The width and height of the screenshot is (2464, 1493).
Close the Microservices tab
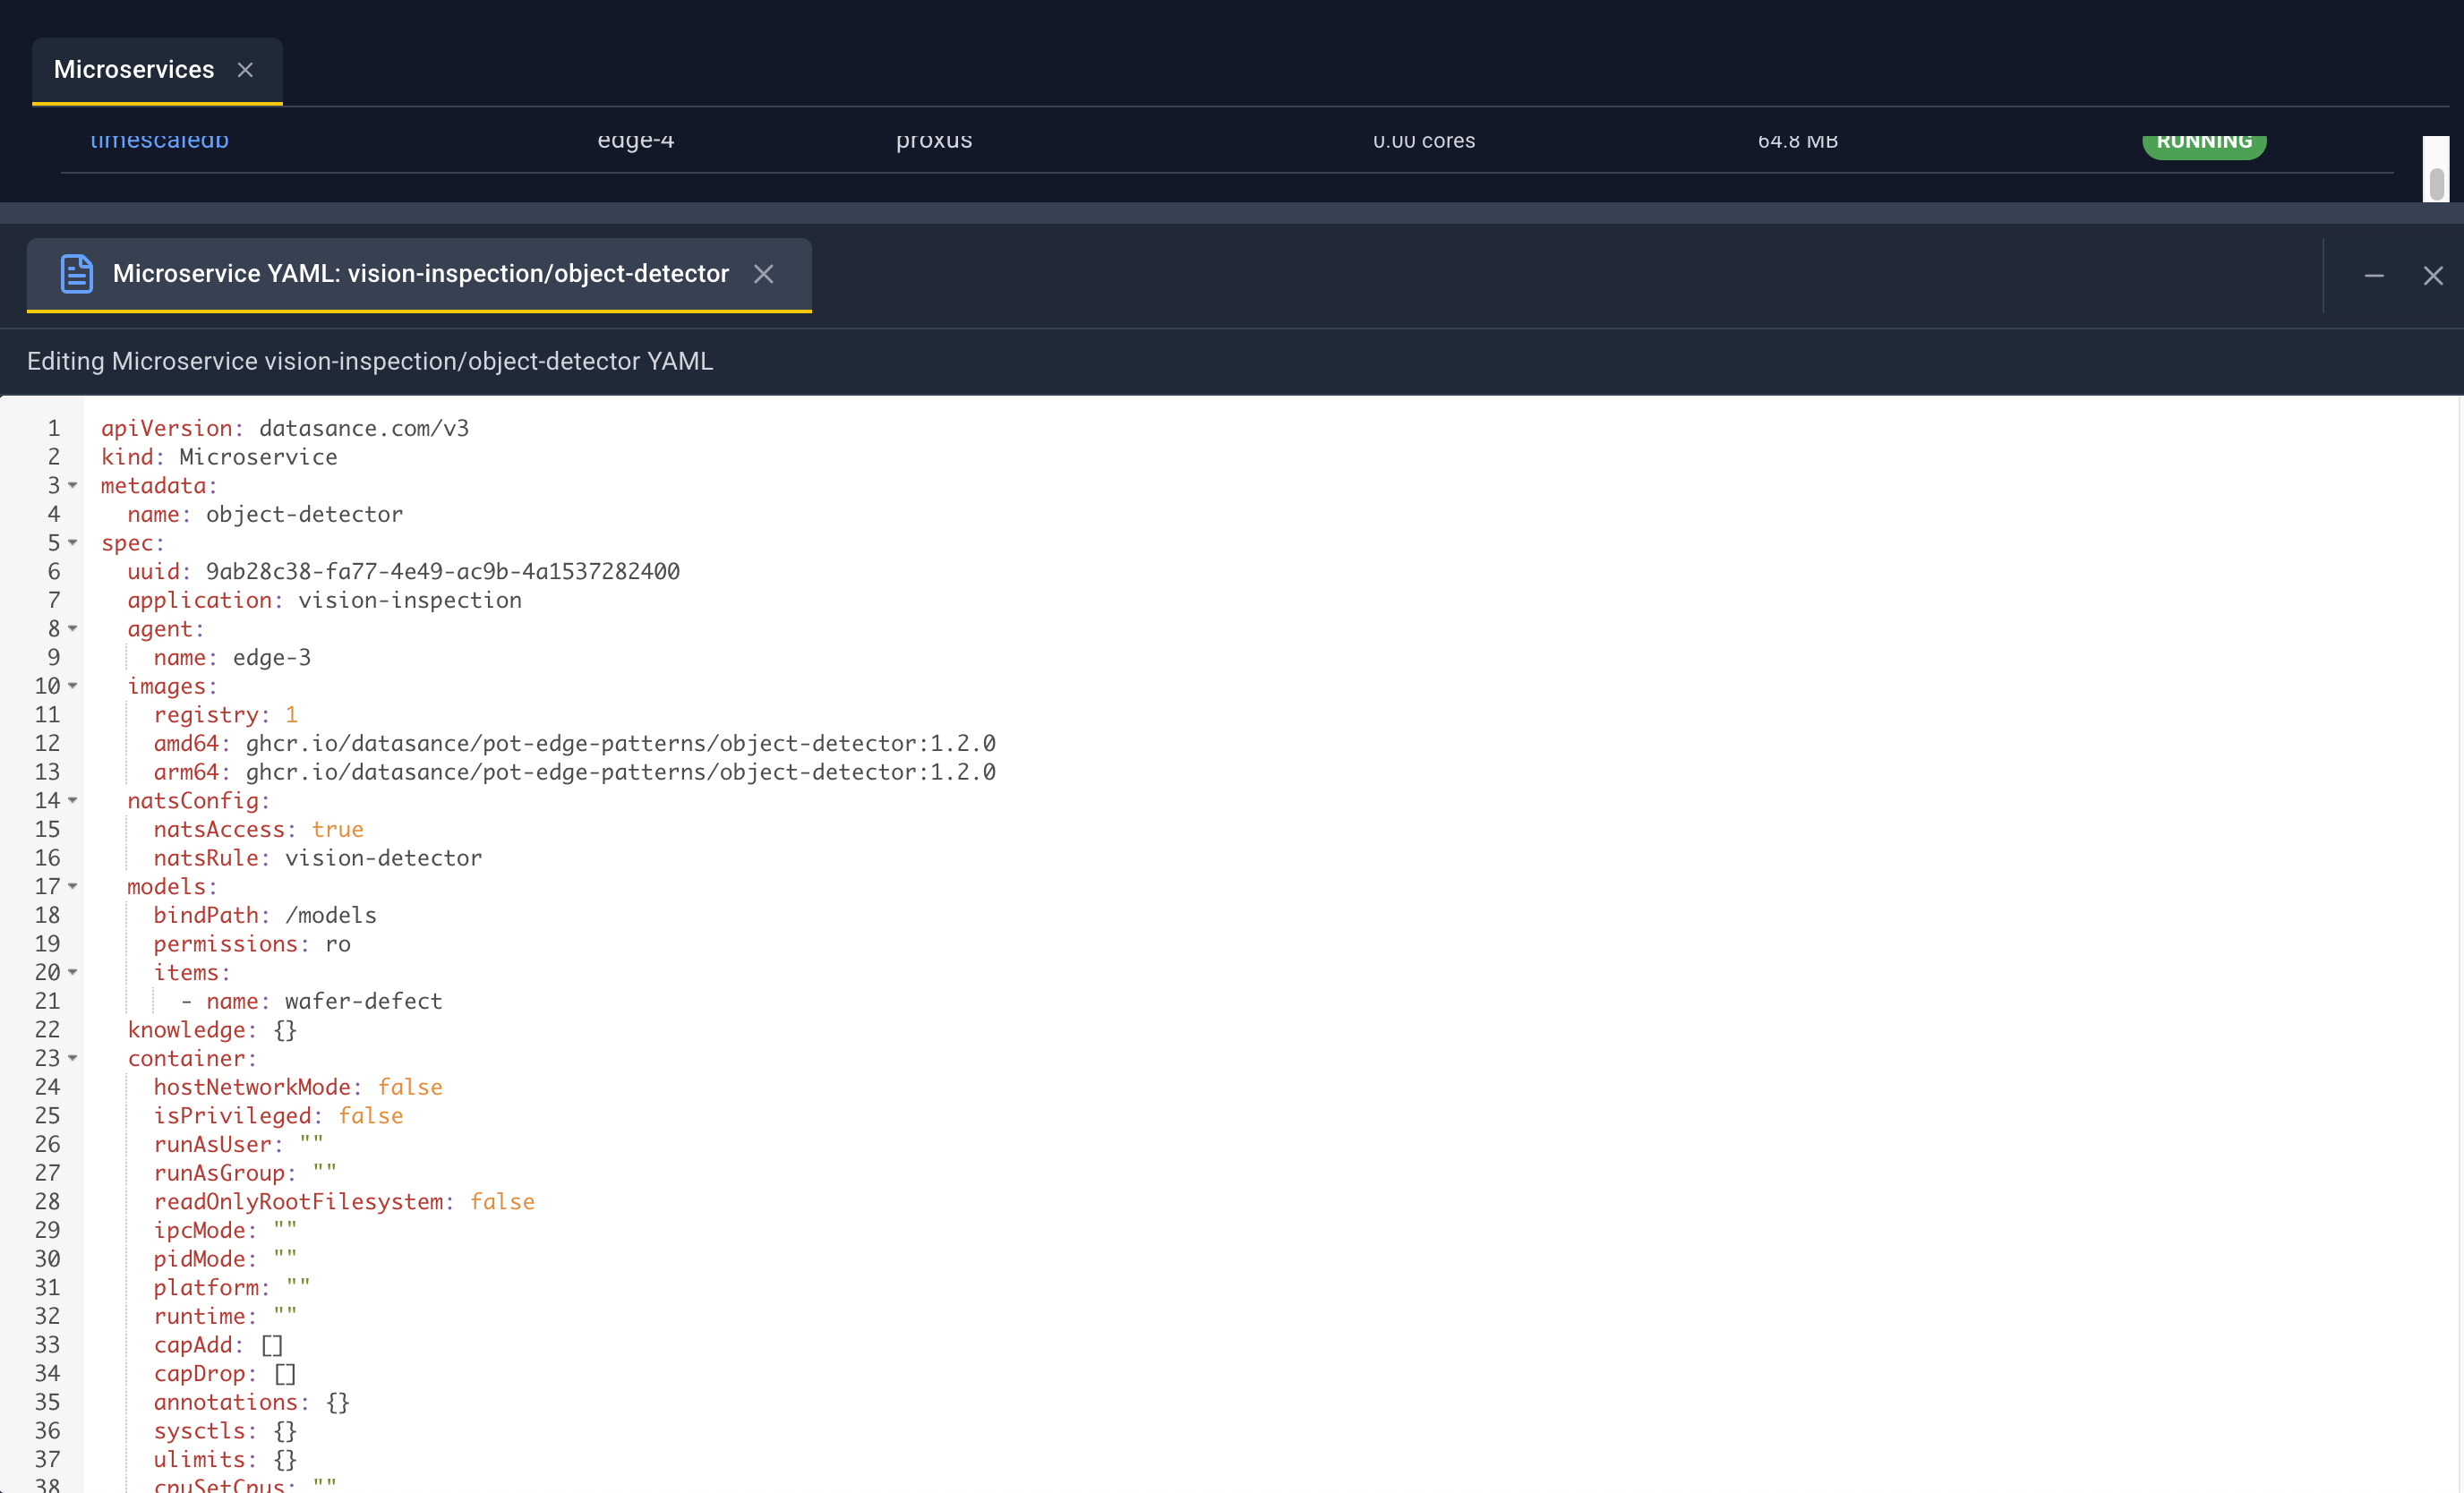245,70
